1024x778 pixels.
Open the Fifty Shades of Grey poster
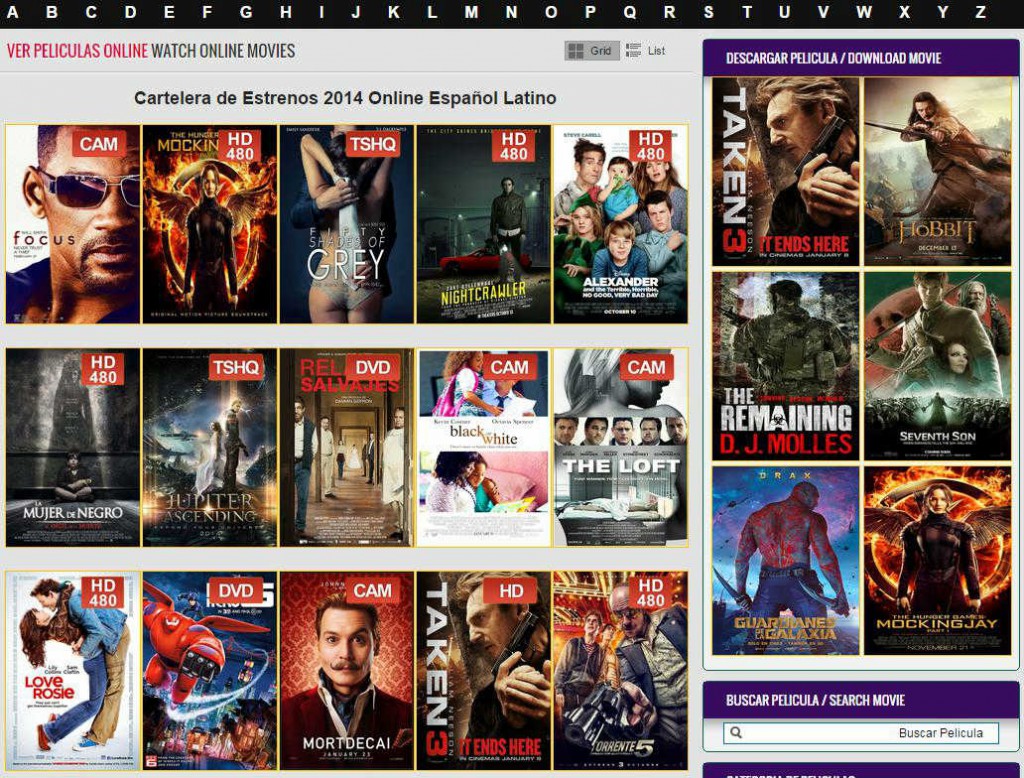[x=347, y=224]
